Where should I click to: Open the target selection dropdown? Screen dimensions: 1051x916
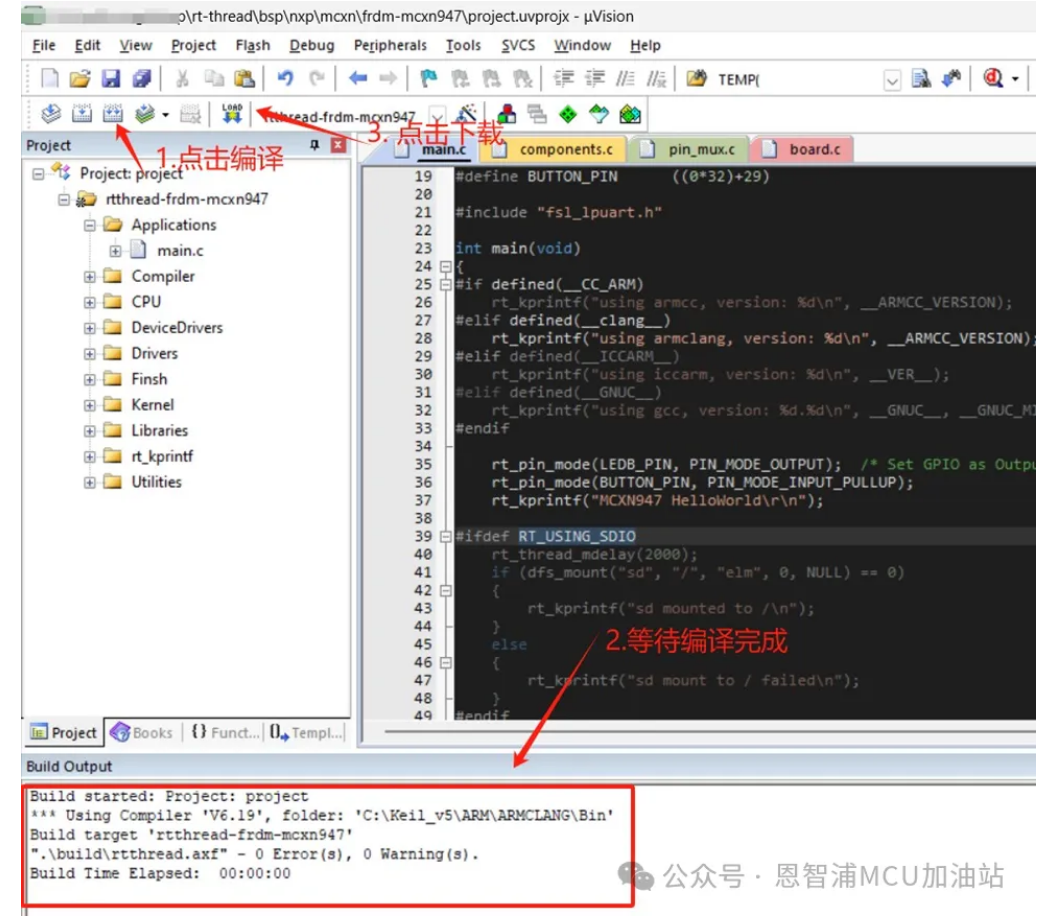pyautogui.click(x=438, y=115)
